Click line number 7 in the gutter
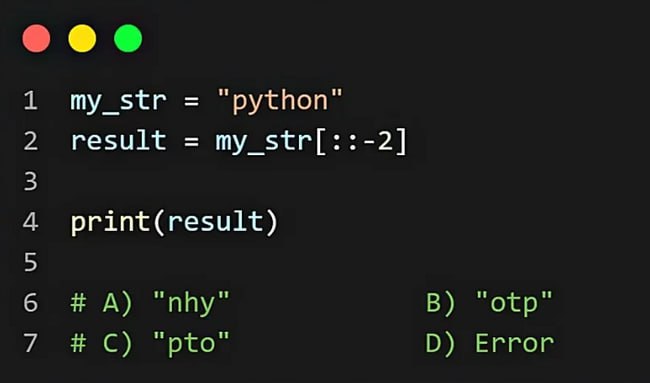This screenshot has width=650, height=383. (x=31, y=343)
